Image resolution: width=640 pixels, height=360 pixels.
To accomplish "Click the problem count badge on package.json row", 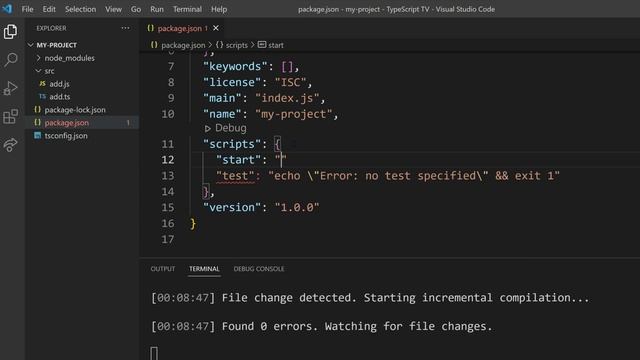I will click(128, 122).
